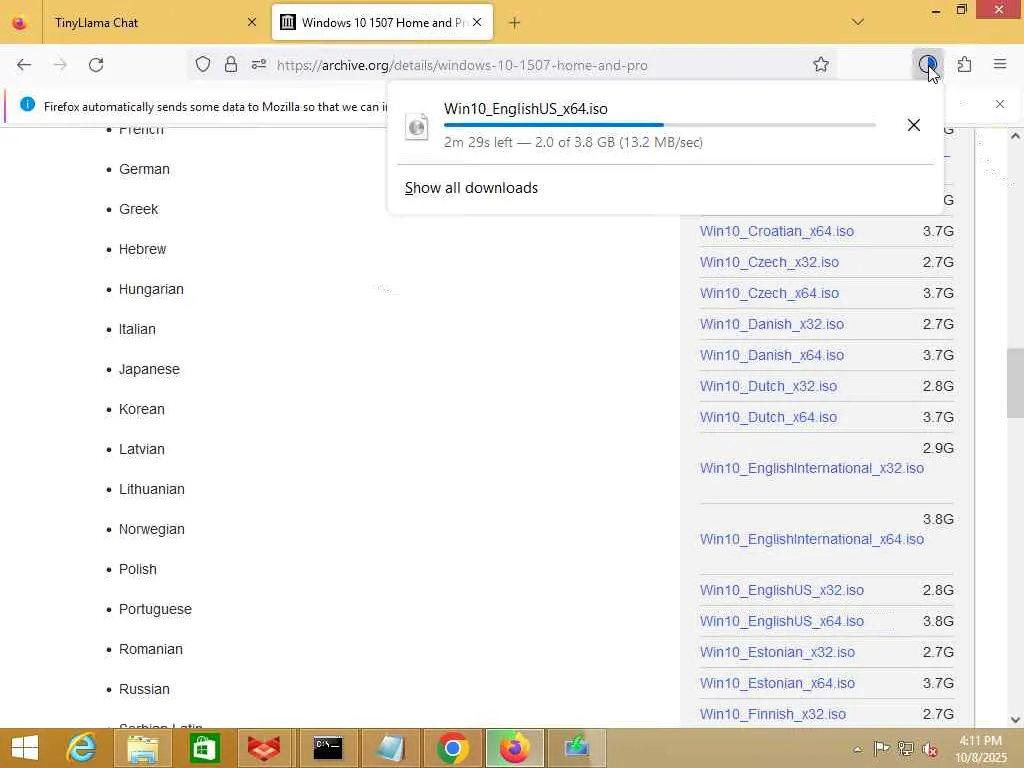The height and width of the screenshot is (768, 1024).
Task: Select the Windows 10 1507 Home tab
Action: [x=383, y=22]
